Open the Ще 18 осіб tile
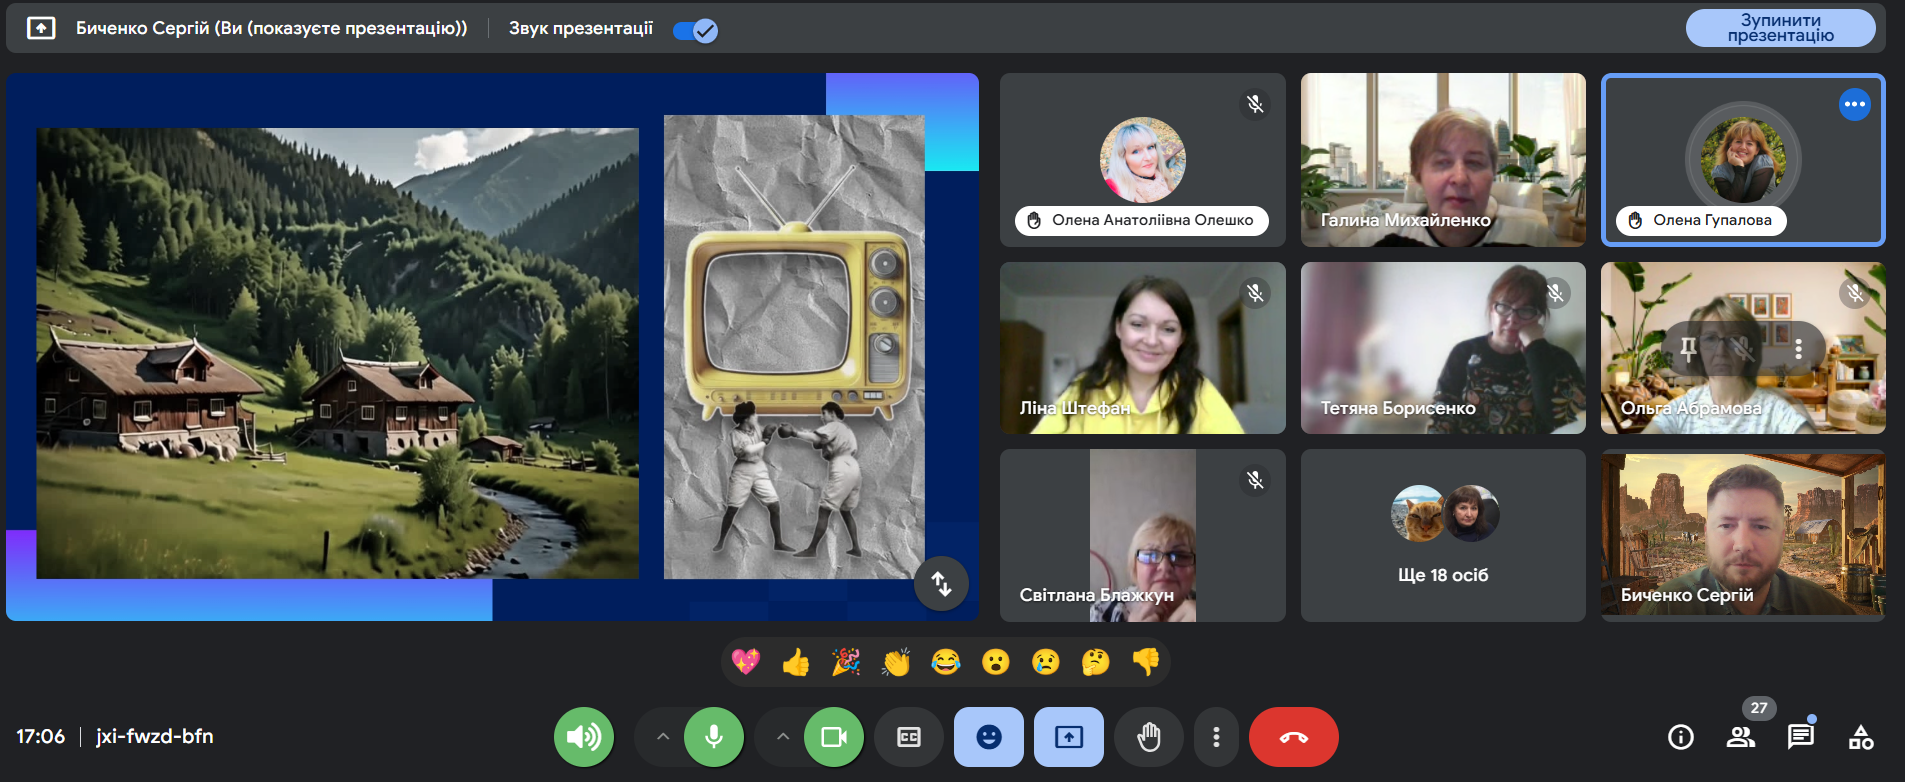The width and height of the screenshot is (1905, 782). point(1443,535)
